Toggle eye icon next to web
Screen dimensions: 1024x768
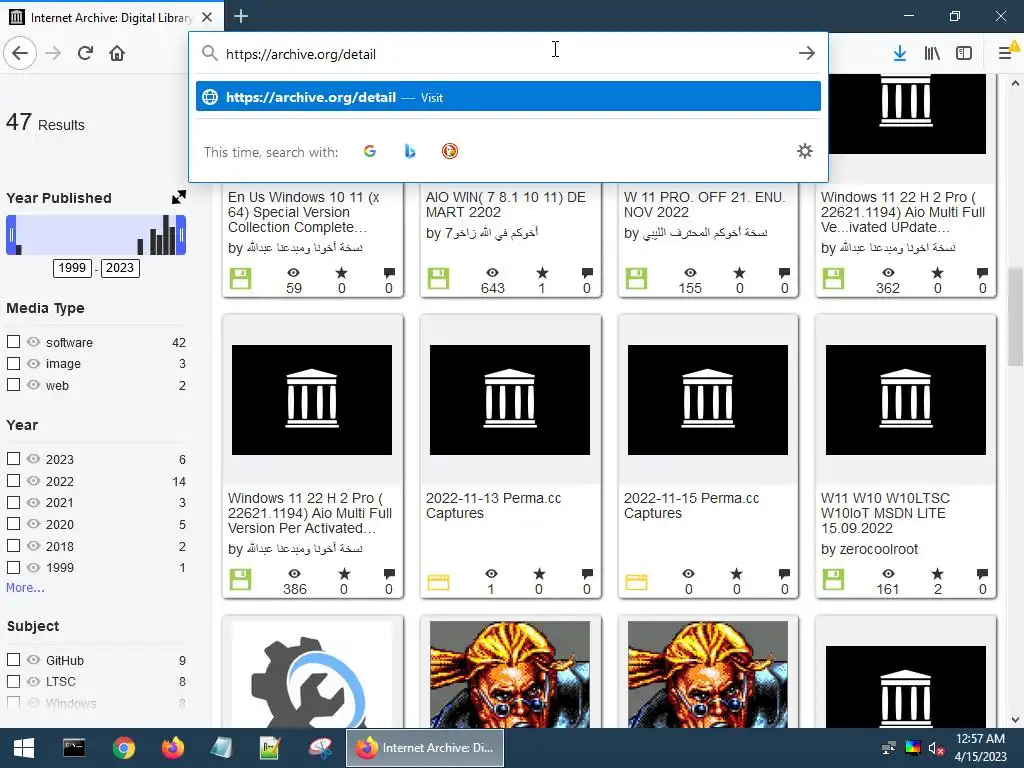(x=33, y=385)
